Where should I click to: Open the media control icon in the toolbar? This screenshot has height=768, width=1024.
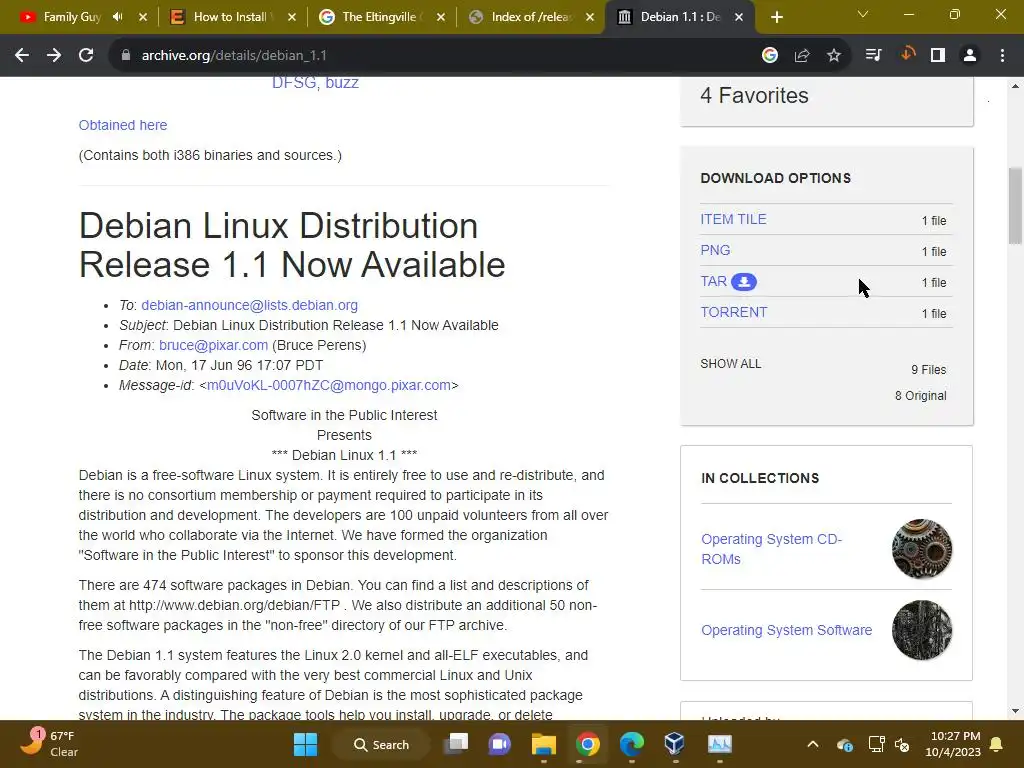pos(874,56)
